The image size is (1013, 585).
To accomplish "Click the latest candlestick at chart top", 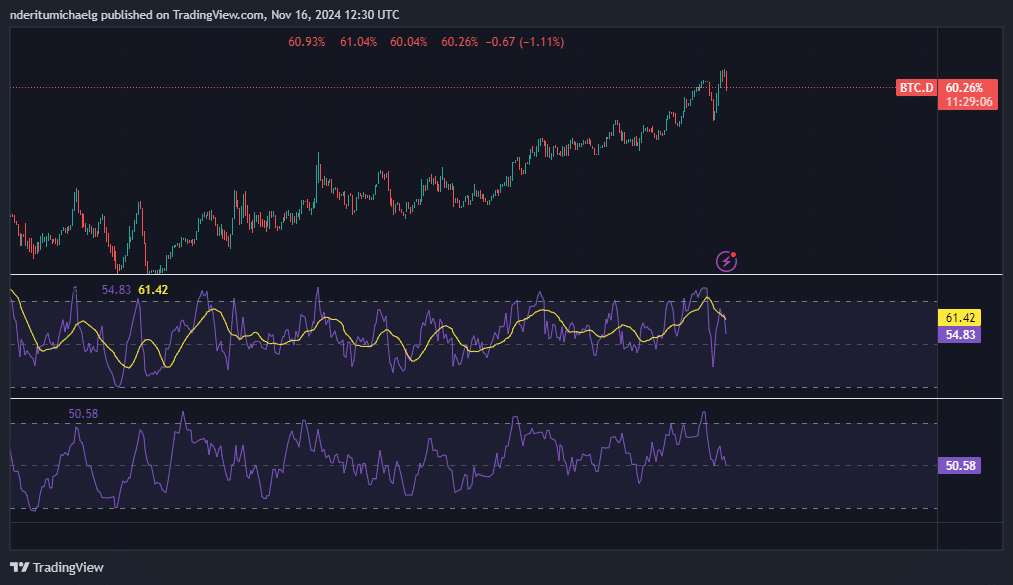I will (725, 80).
